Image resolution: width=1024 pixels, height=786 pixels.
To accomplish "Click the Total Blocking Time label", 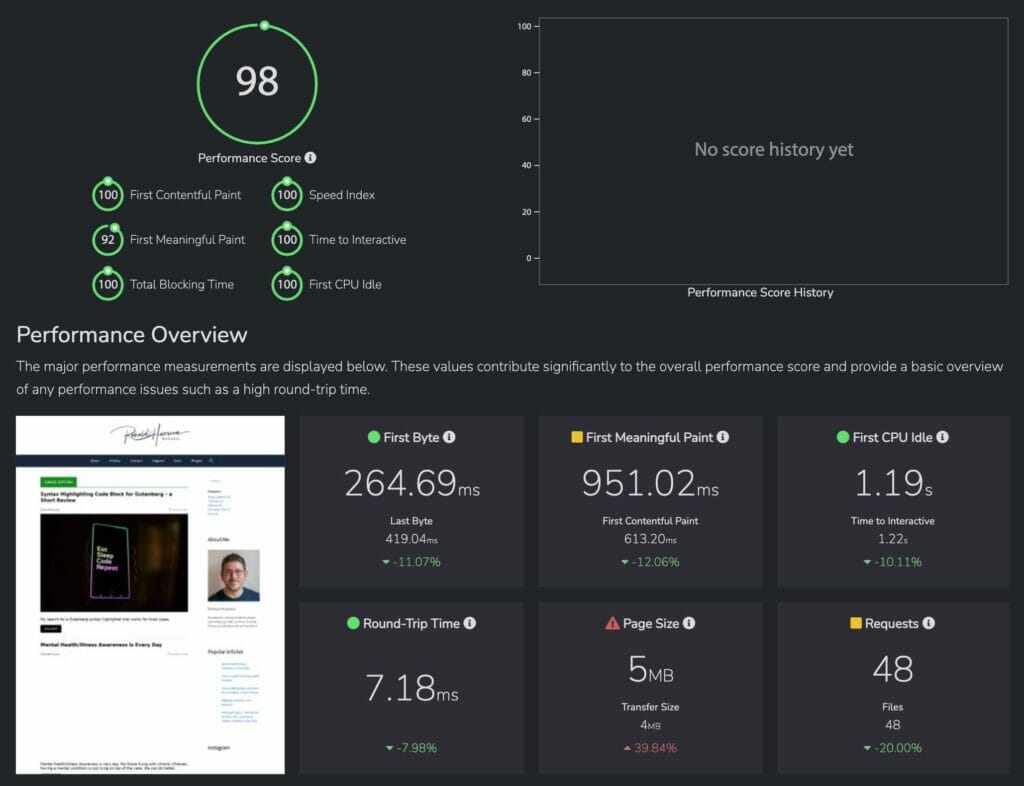I will 182,285.
